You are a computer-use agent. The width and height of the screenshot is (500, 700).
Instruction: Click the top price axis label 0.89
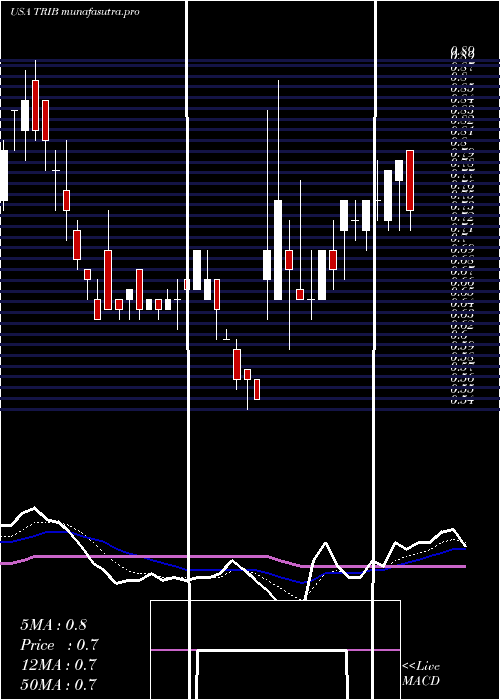(462, 51)
